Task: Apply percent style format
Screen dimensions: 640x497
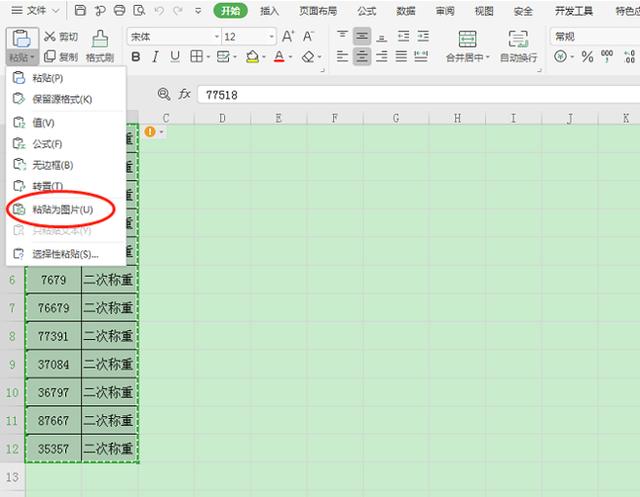Action: (587, 57)
